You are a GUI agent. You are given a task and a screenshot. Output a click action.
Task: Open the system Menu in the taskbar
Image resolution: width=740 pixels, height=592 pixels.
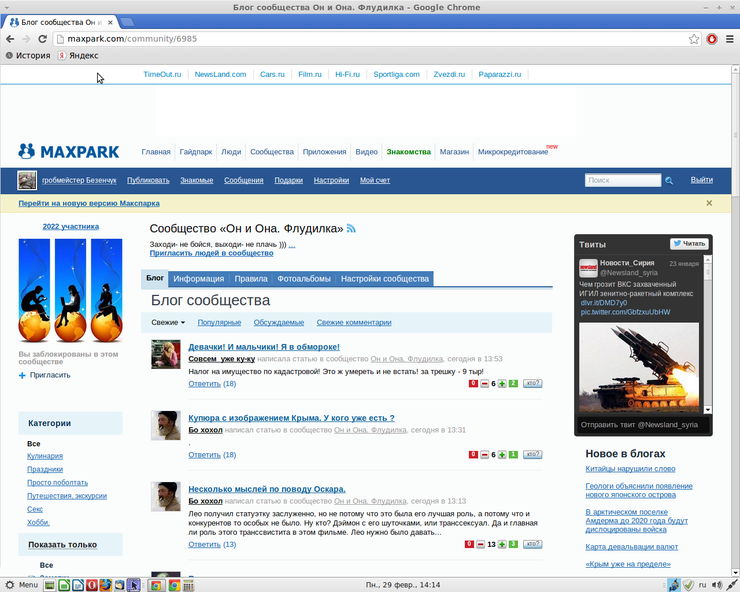(x=20, y=584)
